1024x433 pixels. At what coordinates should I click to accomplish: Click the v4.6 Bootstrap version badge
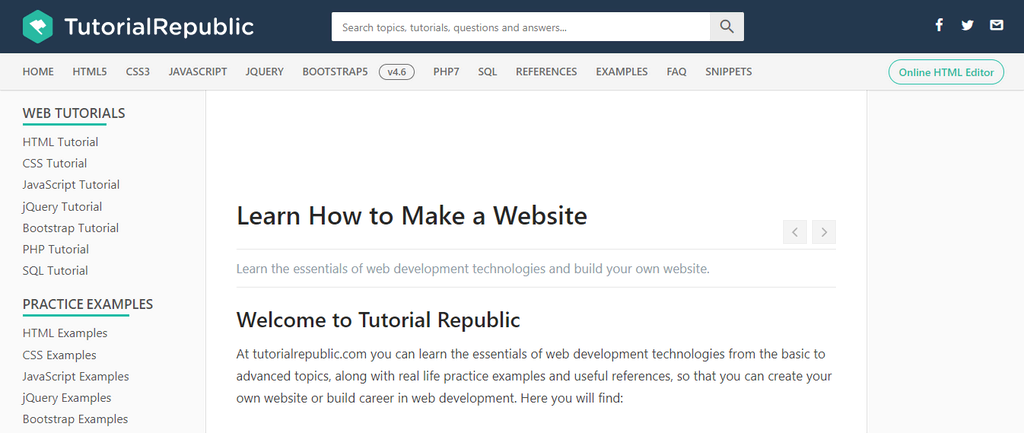[x=397, y=72]
